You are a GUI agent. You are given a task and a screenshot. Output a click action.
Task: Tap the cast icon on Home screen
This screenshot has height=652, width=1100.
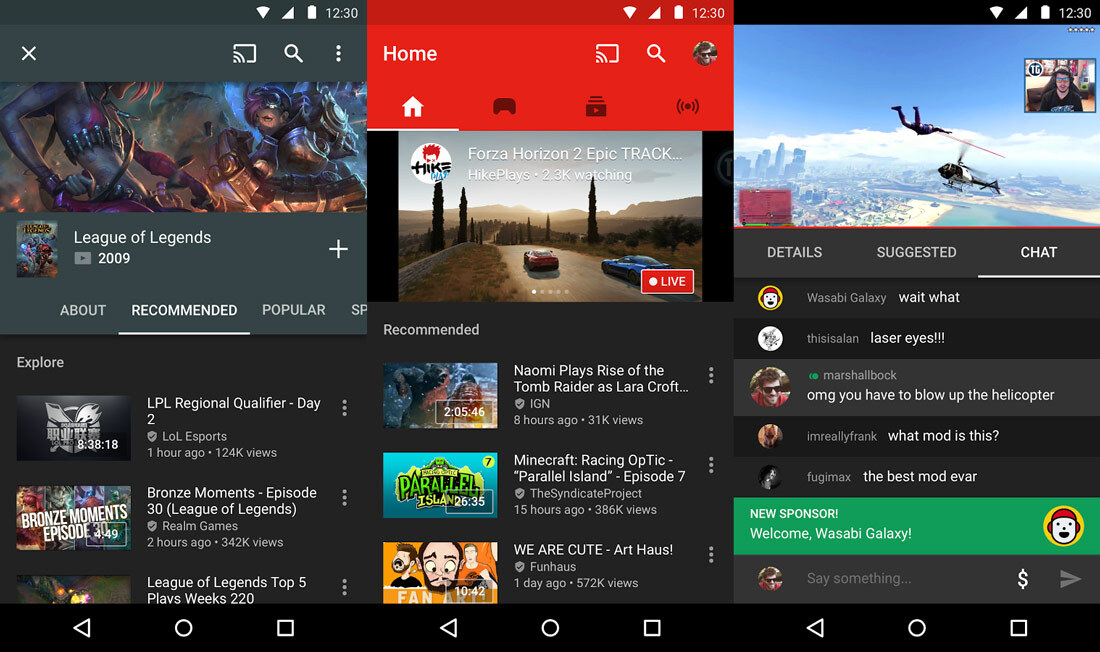click(x=607, y=53)
